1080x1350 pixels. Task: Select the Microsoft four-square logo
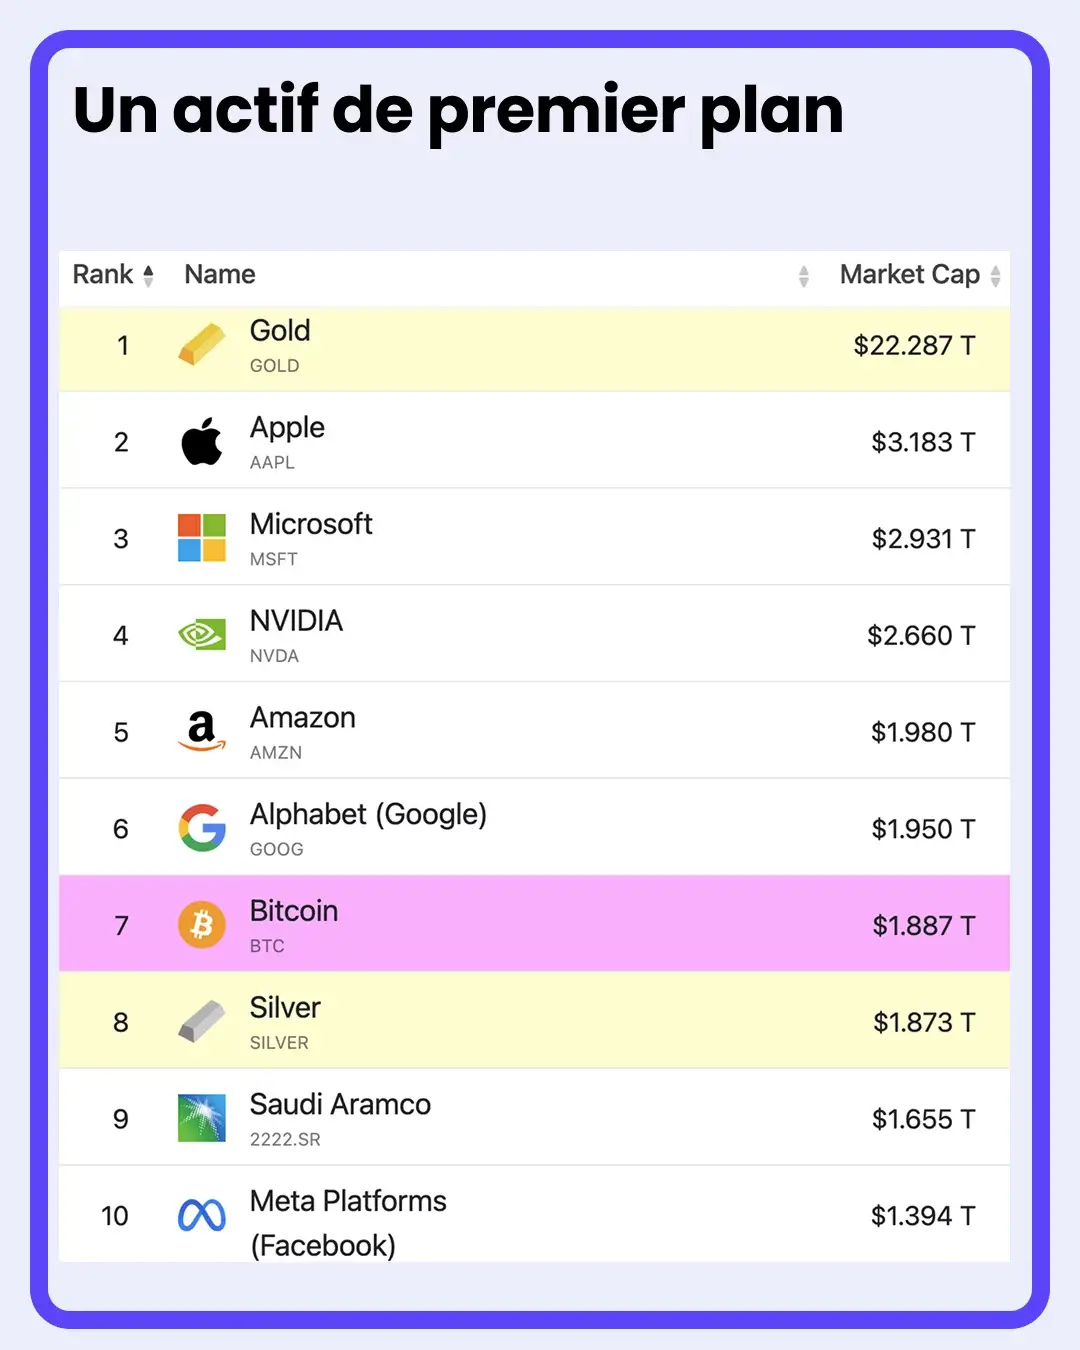(x=202, y=538)
